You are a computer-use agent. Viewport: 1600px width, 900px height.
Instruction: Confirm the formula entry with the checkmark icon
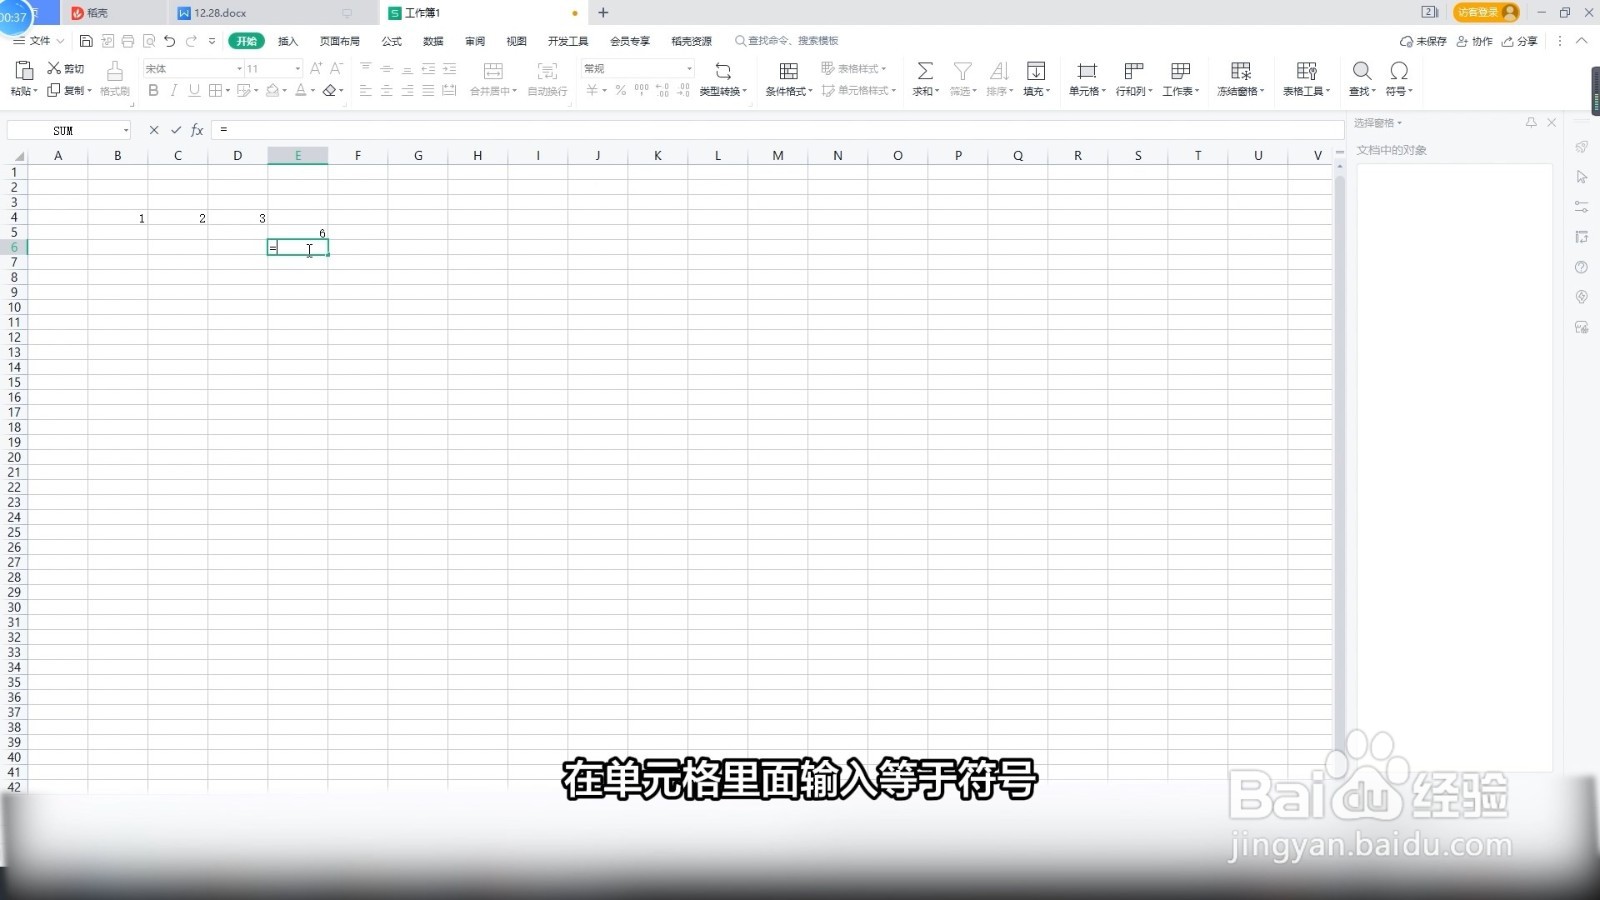click(x=176, y=130)
